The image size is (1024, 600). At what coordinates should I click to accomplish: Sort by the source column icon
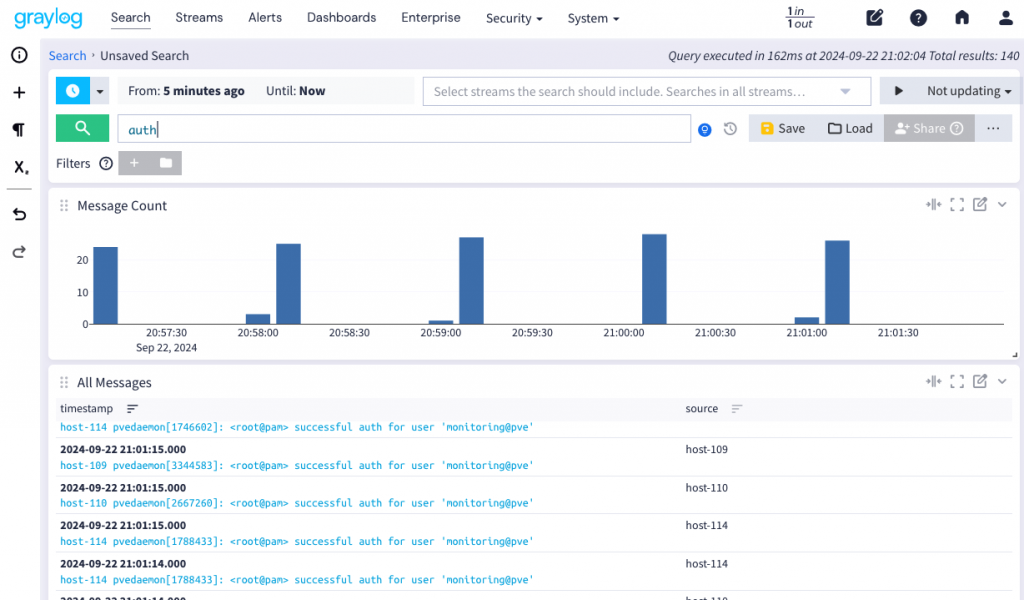[737, 409]
